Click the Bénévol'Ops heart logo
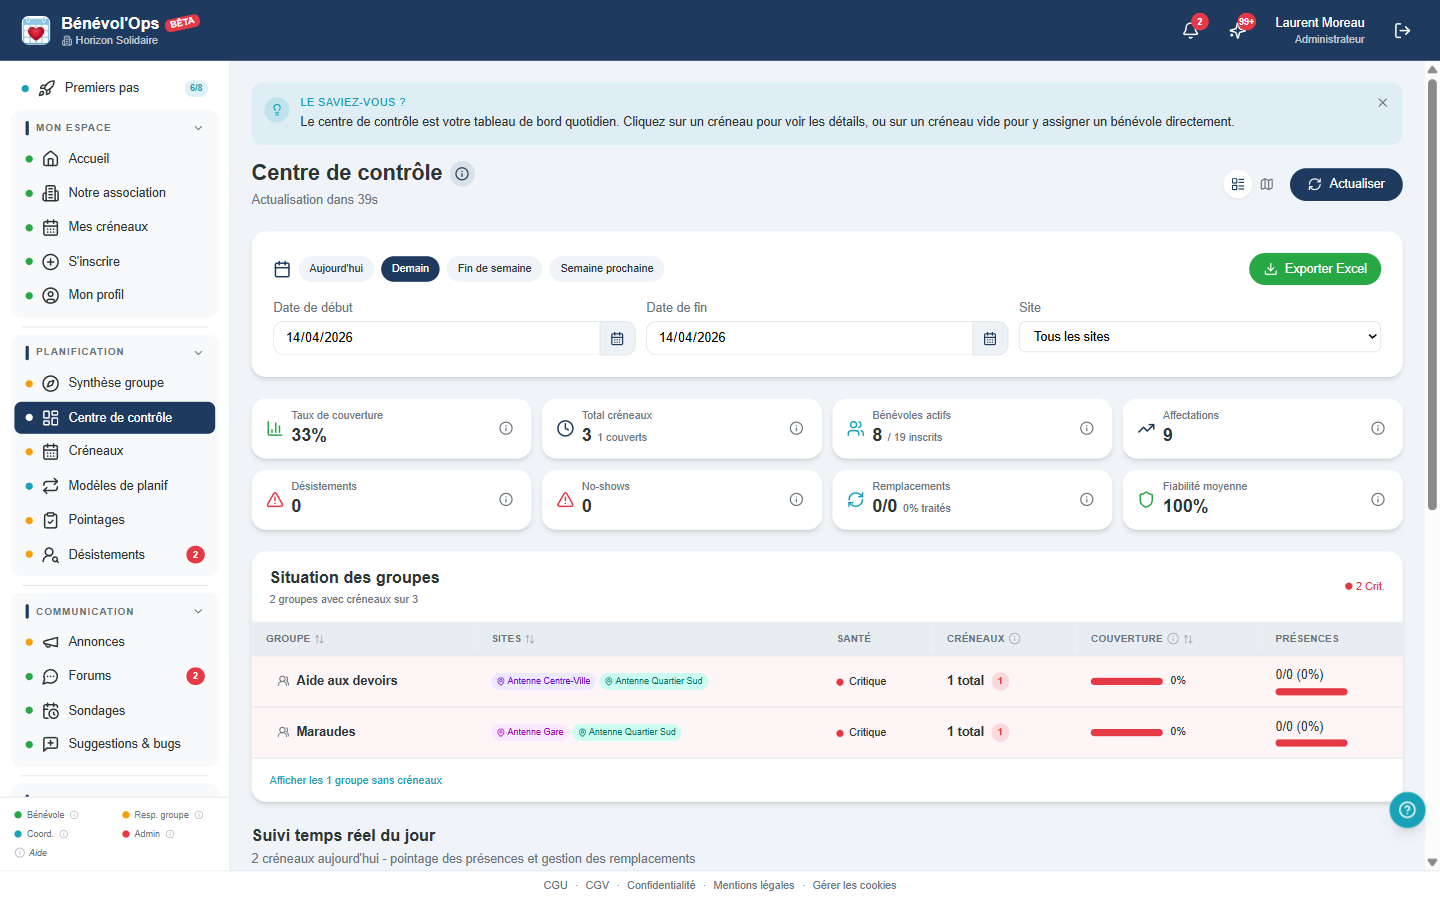This screenshot has height=900, width=1440. click(36, 30)
